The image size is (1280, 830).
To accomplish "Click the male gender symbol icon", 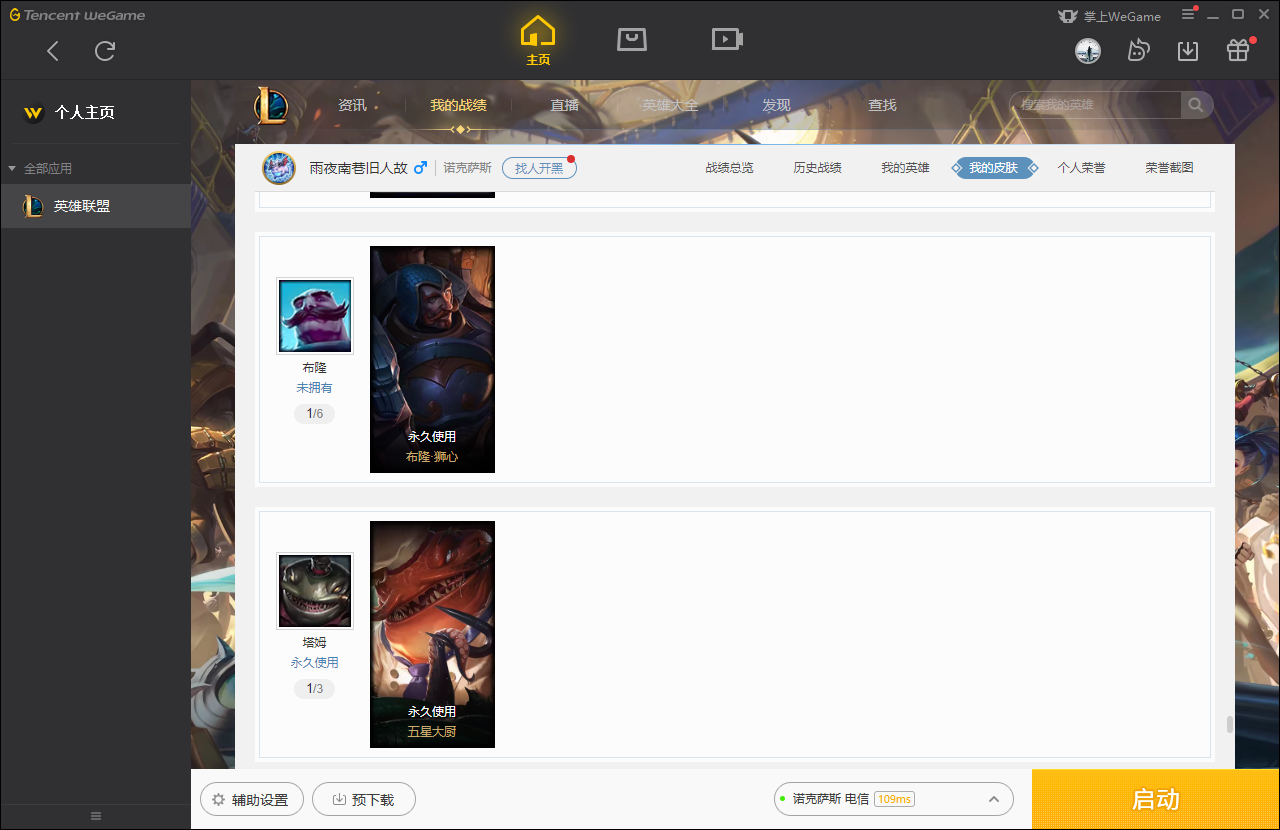I will 421,167.
